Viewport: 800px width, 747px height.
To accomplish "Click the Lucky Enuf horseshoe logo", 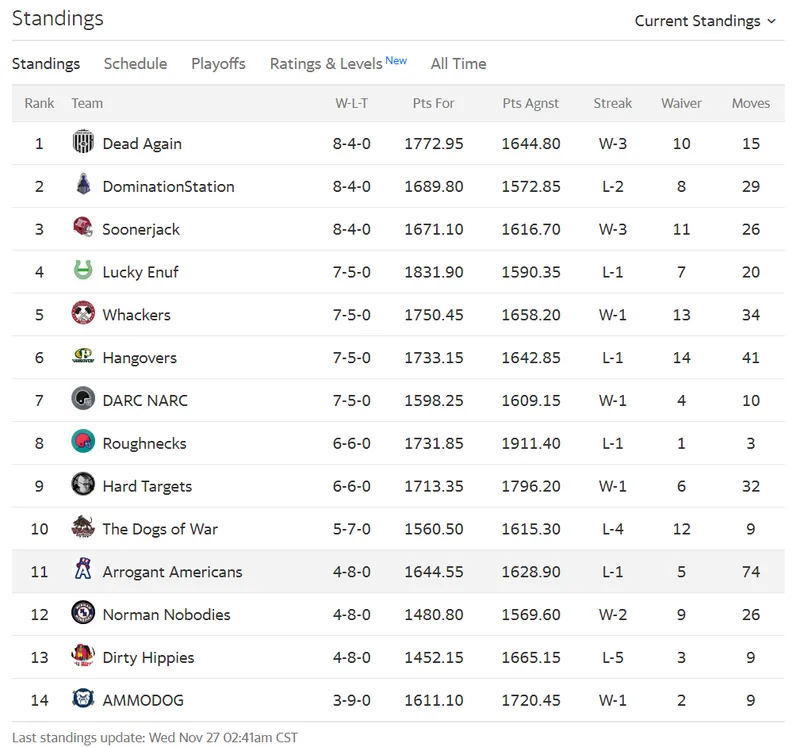I will [x=83, y=270].
